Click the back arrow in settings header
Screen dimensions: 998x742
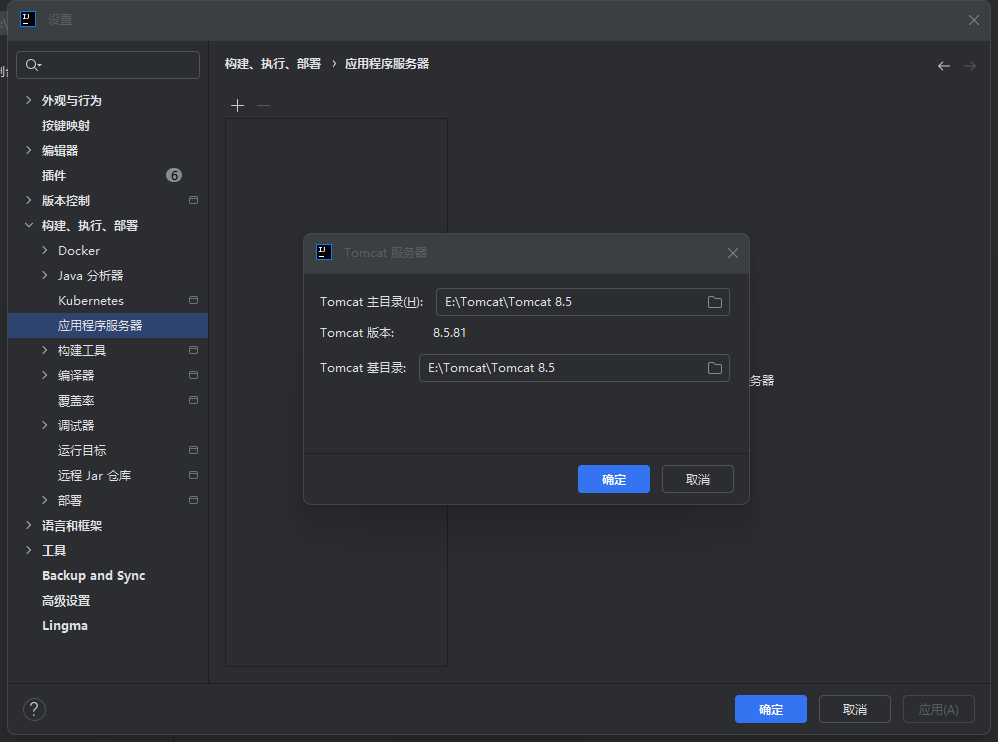tap(943, 66)
